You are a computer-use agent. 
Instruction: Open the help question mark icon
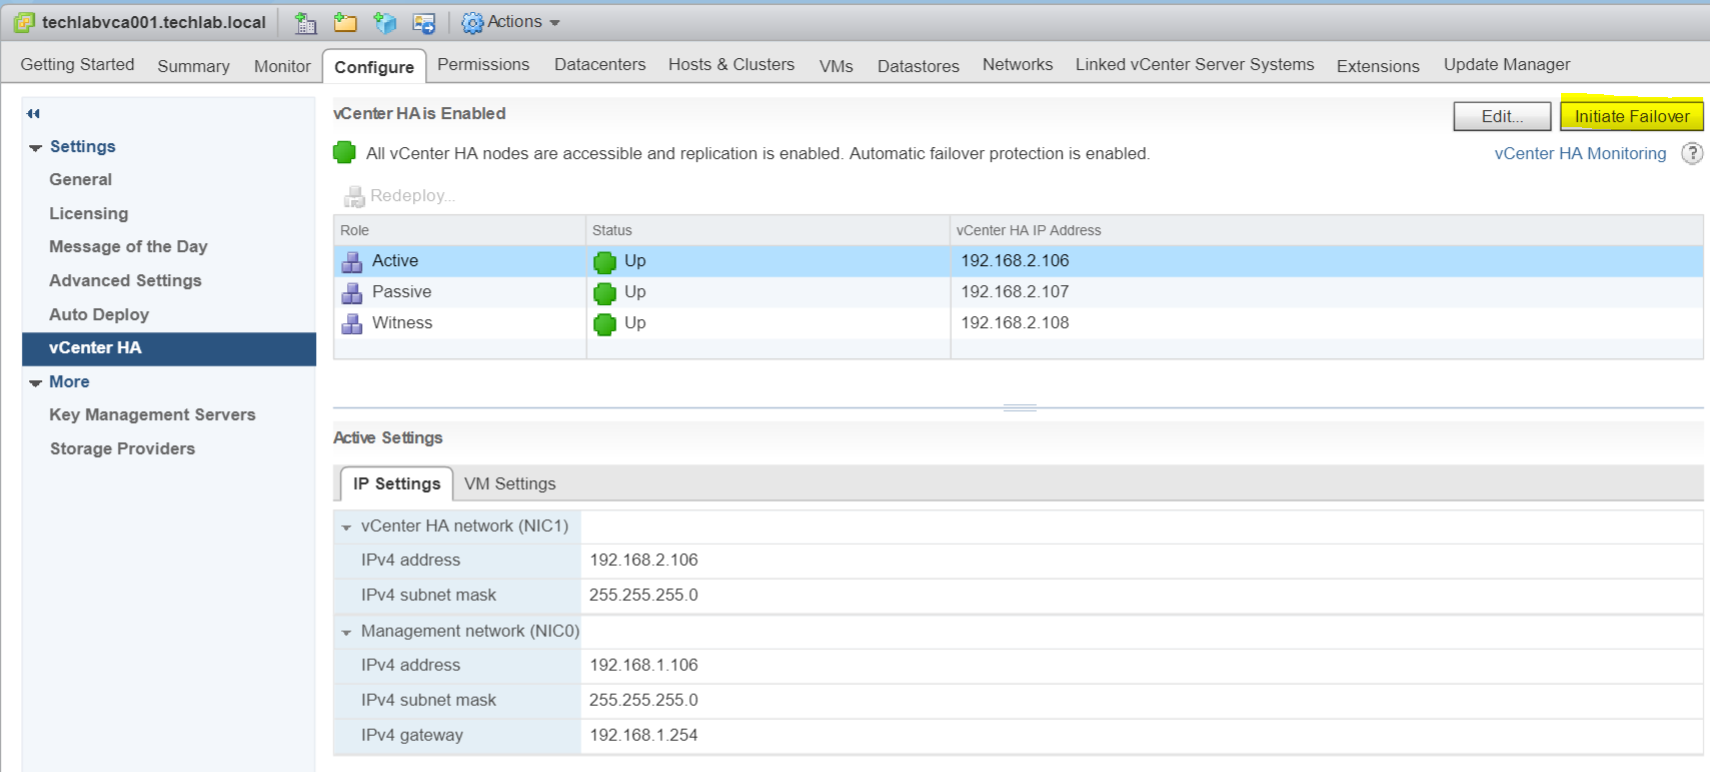tap(1692, 153)
